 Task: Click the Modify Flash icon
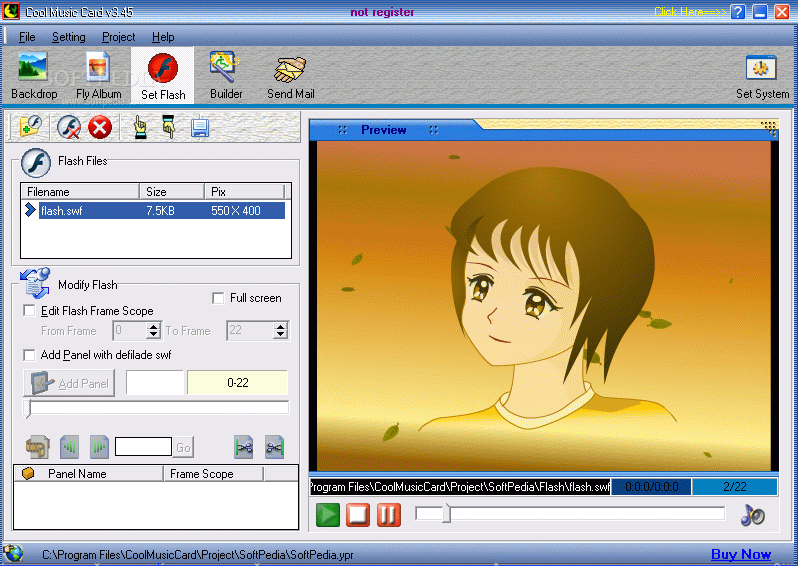[x=35, y=283]
